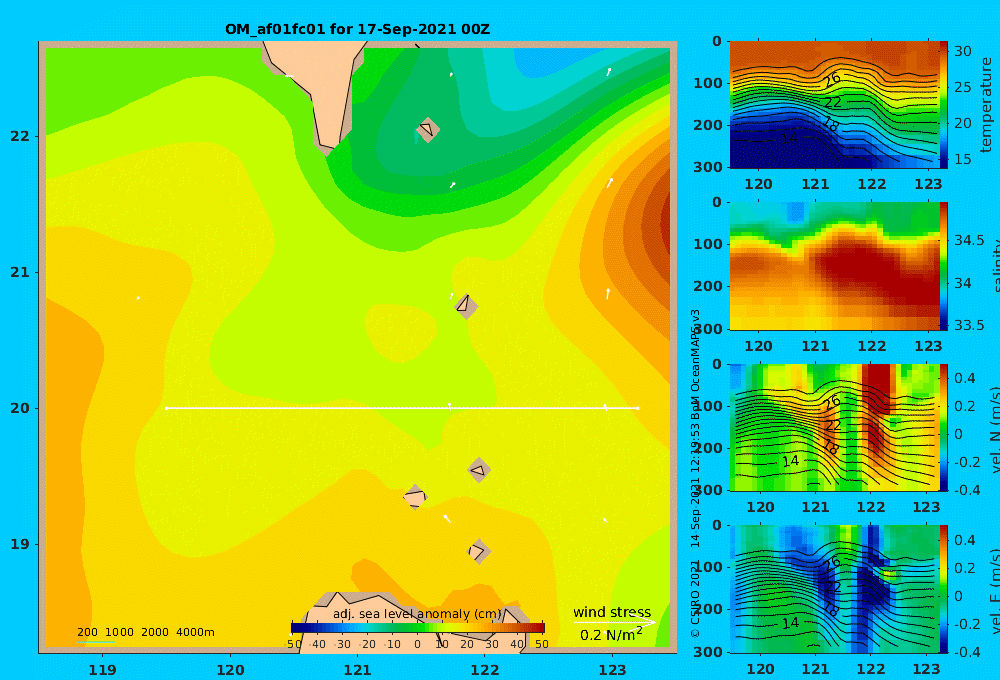Click the 15 tick on temperature colorbar
The width and height of the screenshot is (1000, 680).
coord(962,159)
